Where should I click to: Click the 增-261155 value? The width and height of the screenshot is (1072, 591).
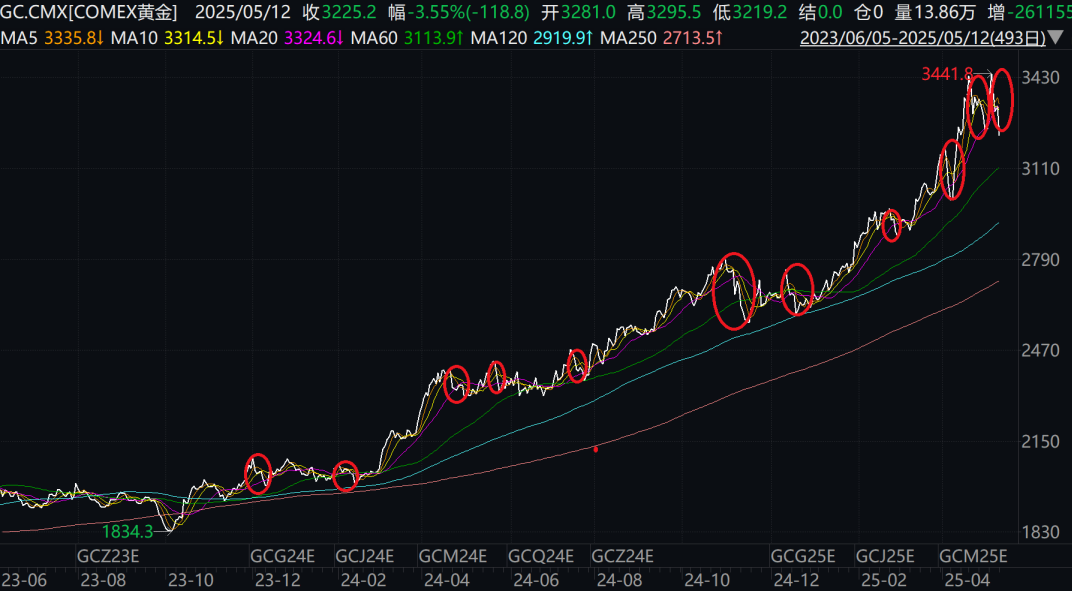[x=1030, y=12]
